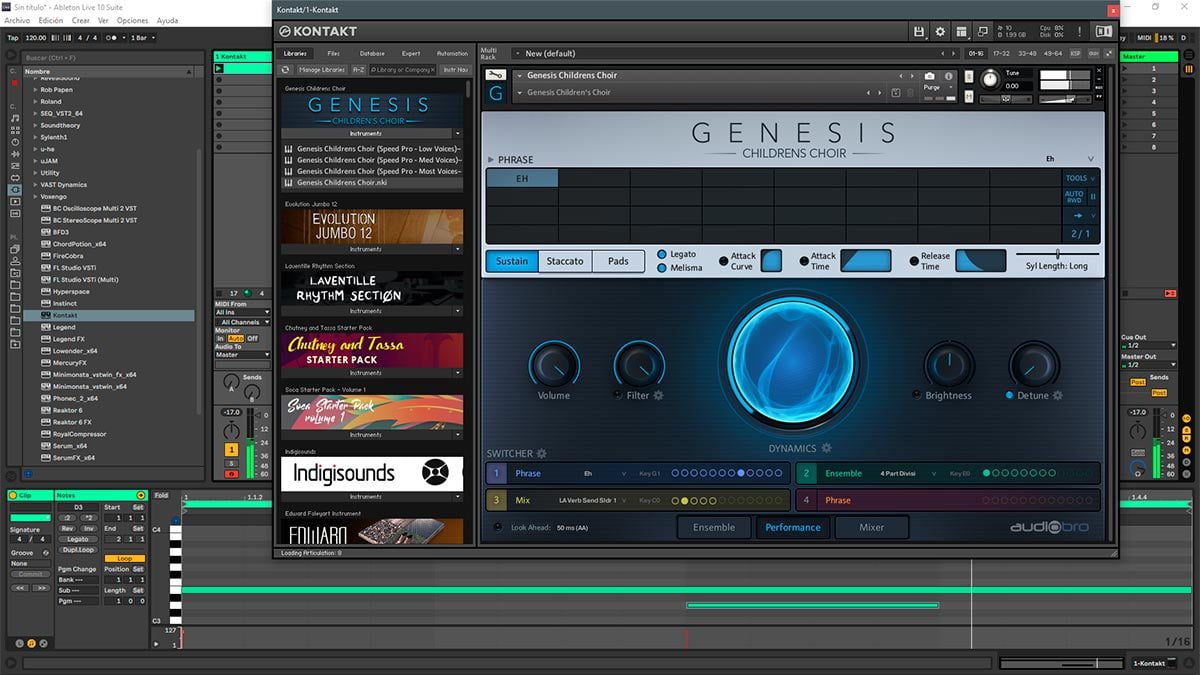Launch the first clip slot in 1 Kontakt track

219,69
